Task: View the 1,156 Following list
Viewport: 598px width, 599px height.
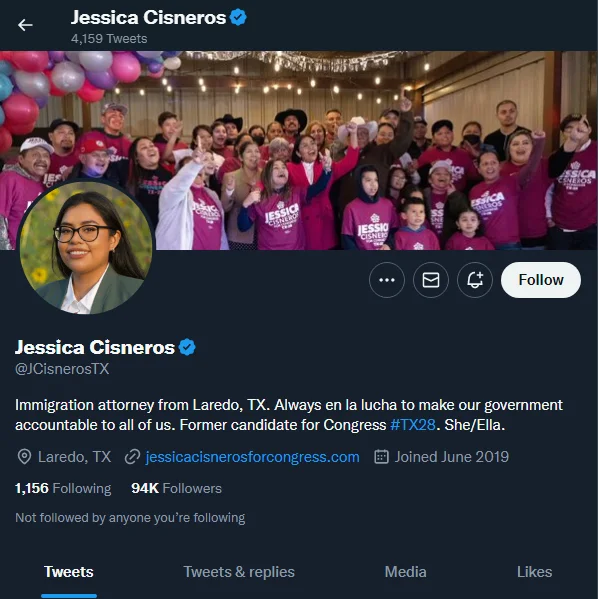Action: [63, 488]
